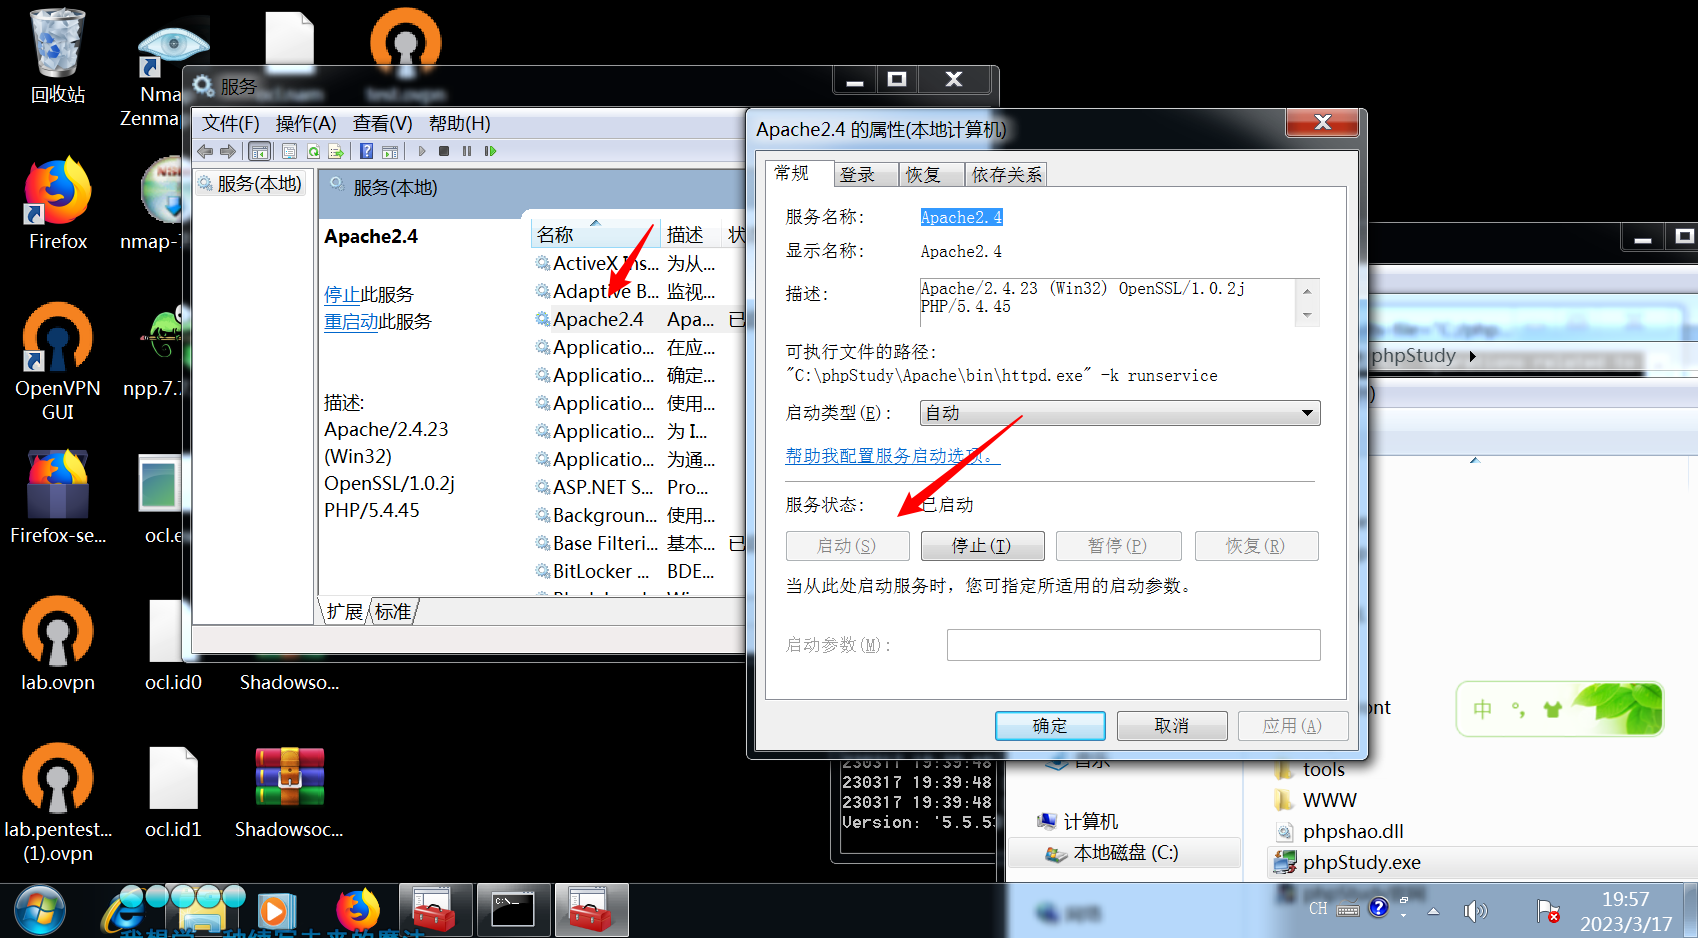Click the Windows Start orb
Viewport: 1698px width, 938px height.
coord(40,911)
